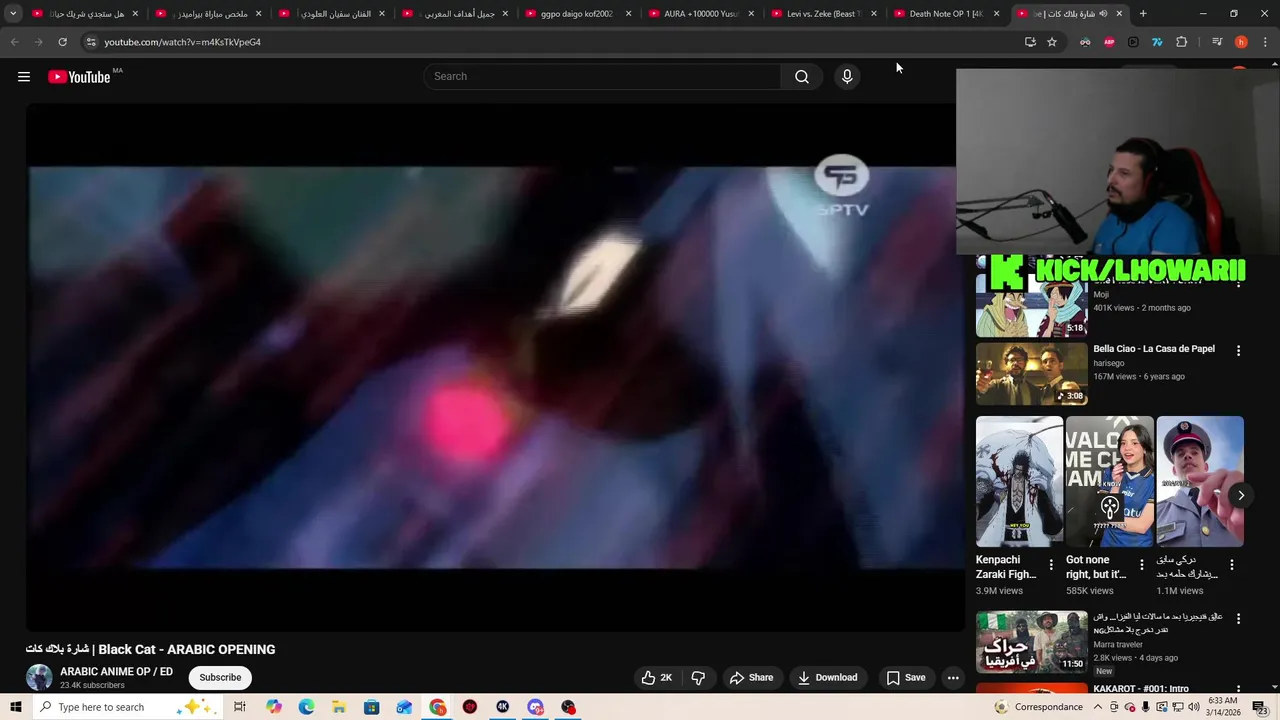Image resolution: width=1280 pixels, height=720 pixels.
Task: Download the video via Download button
Action: (827, 678)
